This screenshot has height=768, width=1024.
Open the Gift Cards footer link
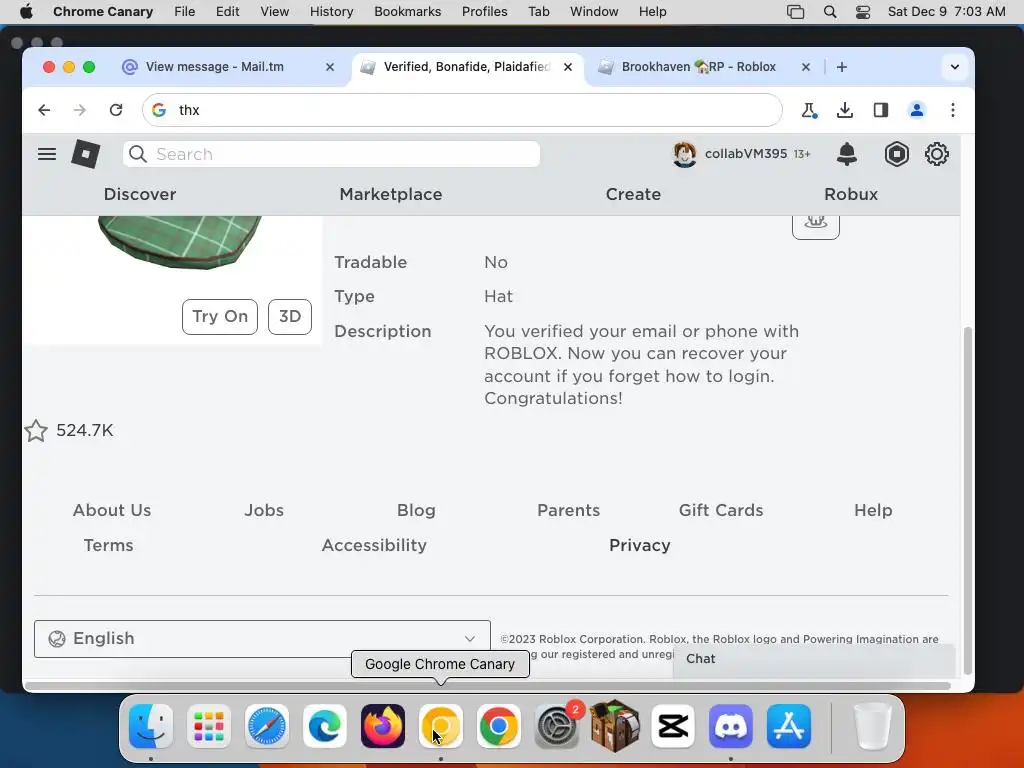[x=721, y=510]
